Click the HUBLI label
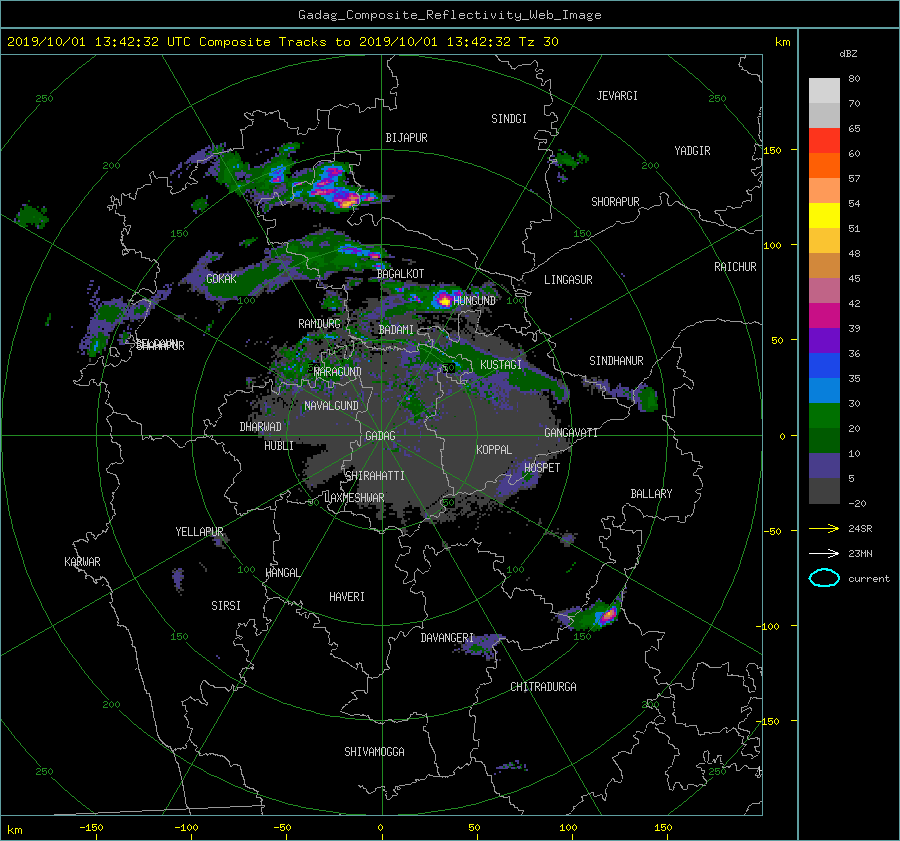This screenshot has height=841, width=900. (279, 445)
